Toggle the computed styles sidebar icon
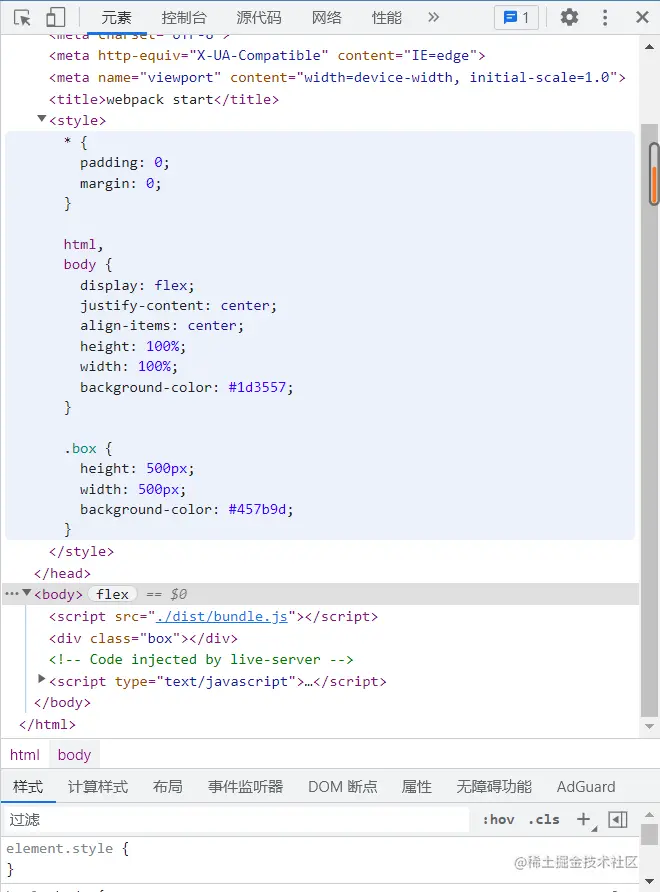This screenshot has height=892, width=660. click(618, 819)
